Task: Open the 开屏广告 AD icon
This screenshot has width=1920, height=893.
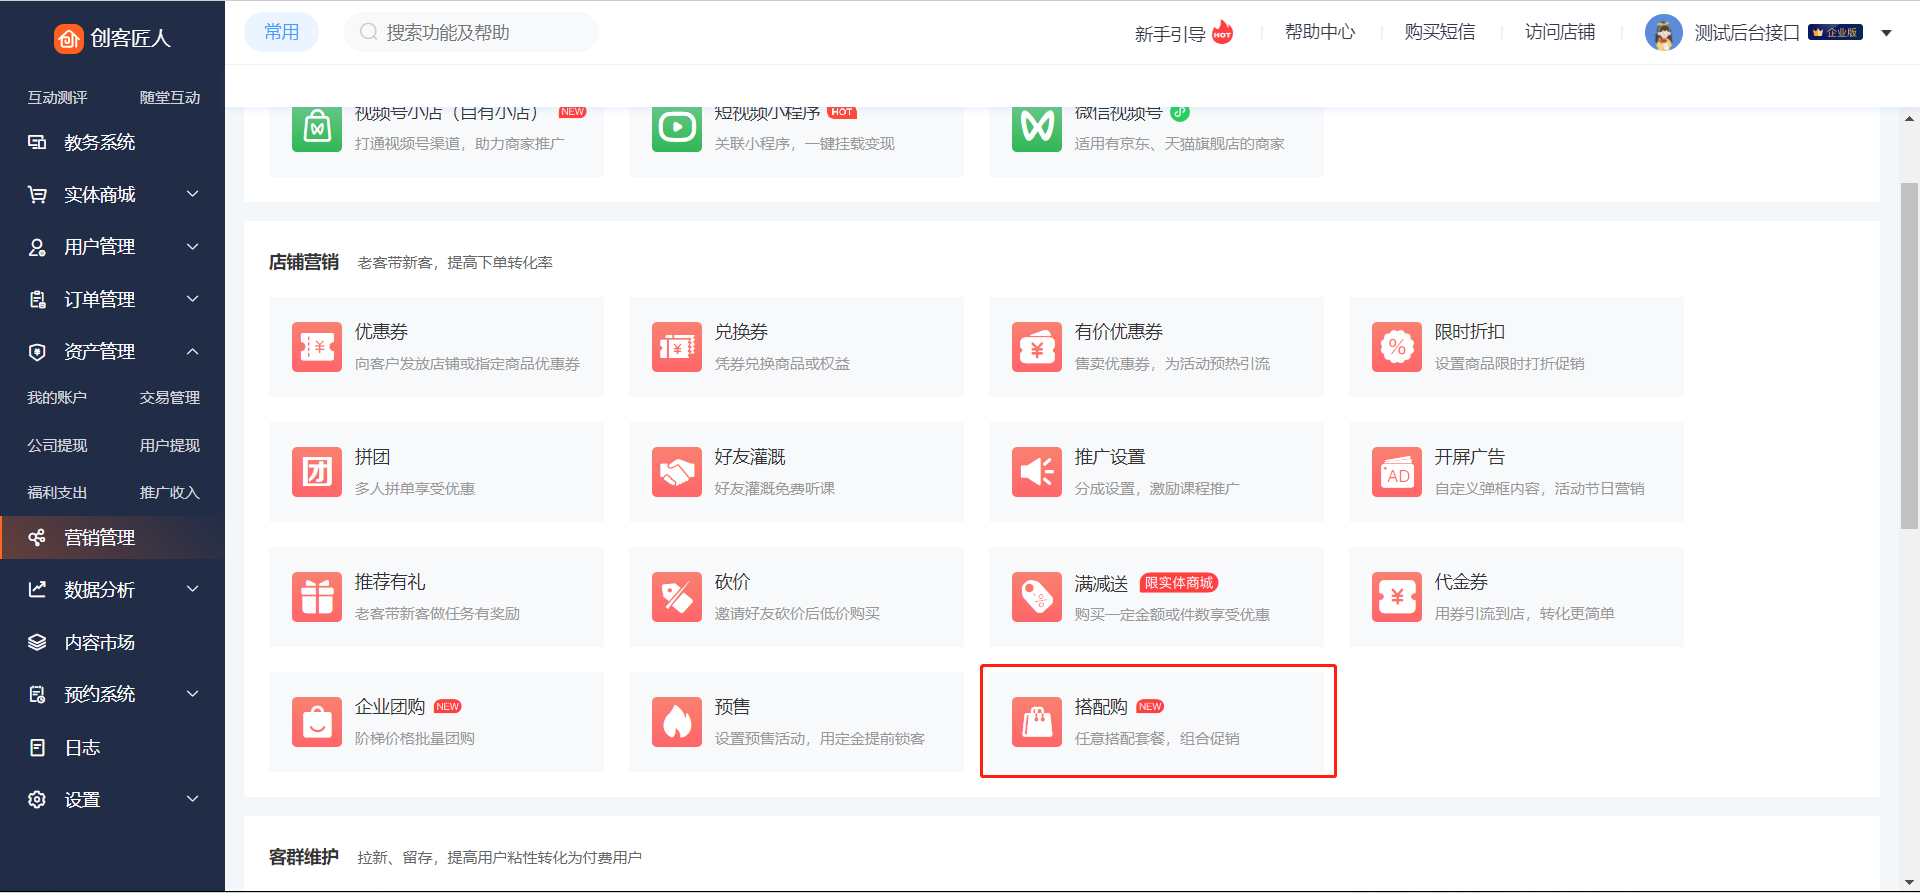Action: tap(1397, 472)
